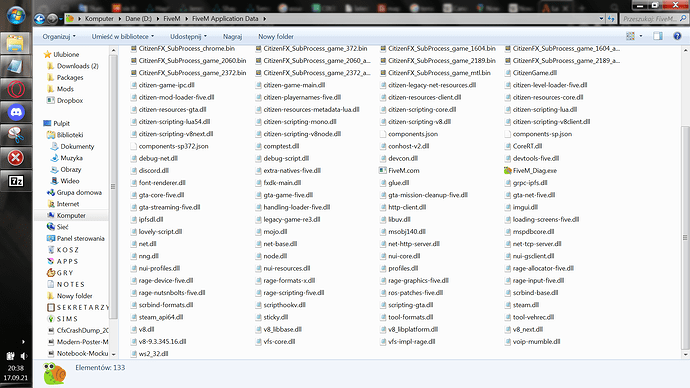Image resolution: width=690 pixels, height=388 pixels.
Task: Click the Sieć network icon
Action: click(x=51, y=227)
